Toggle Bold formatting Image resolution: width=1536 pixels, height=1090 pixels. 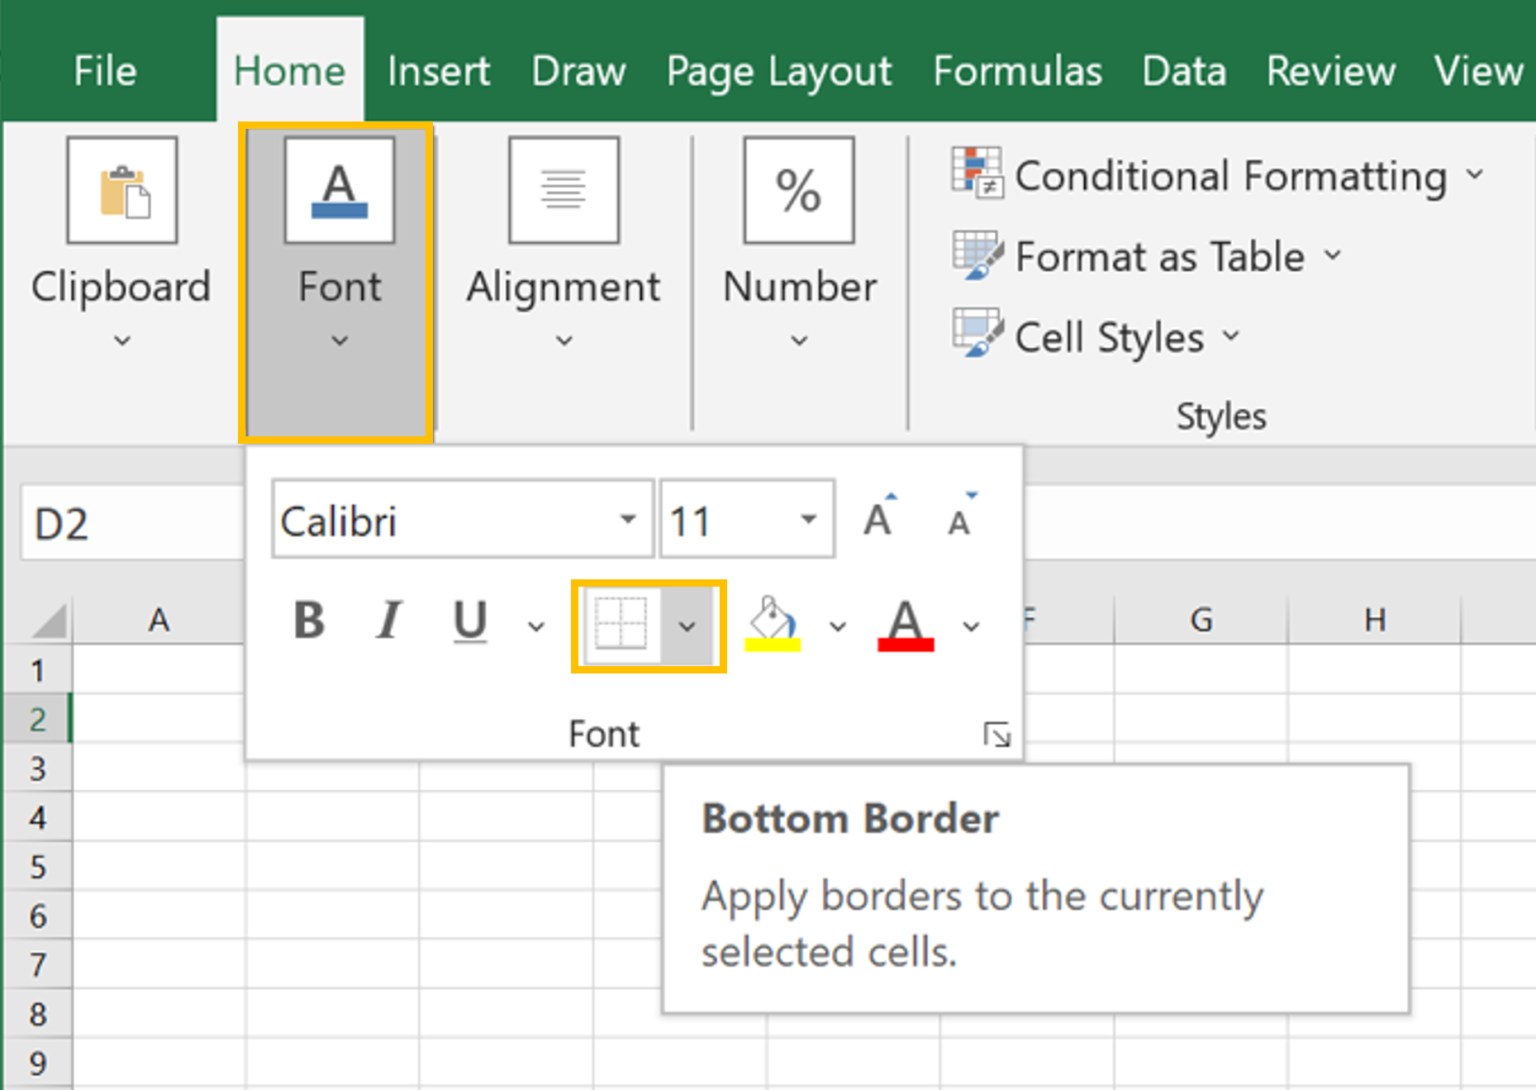pos(309,620)
